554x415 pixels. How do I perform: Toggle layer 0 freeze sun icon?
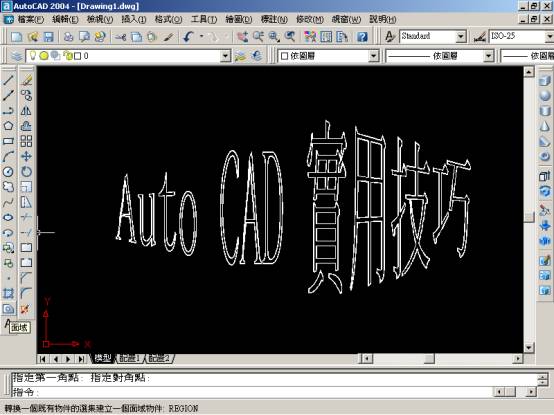(44, 55)
